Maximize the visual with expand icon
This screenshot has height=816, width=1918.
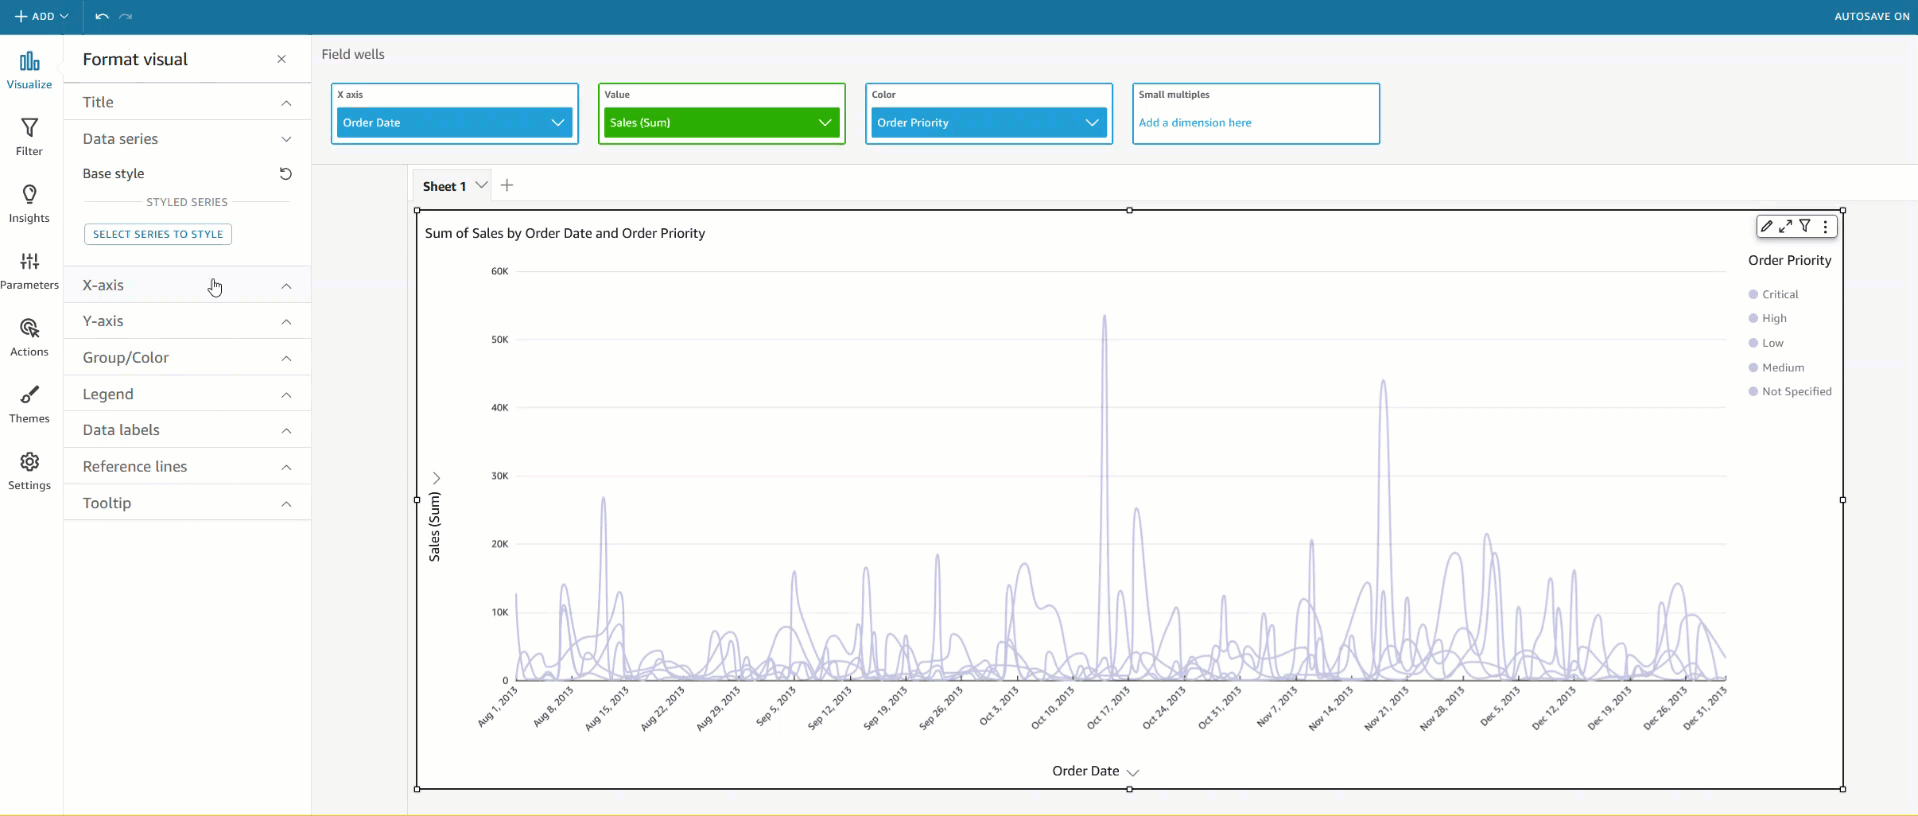1786,227
